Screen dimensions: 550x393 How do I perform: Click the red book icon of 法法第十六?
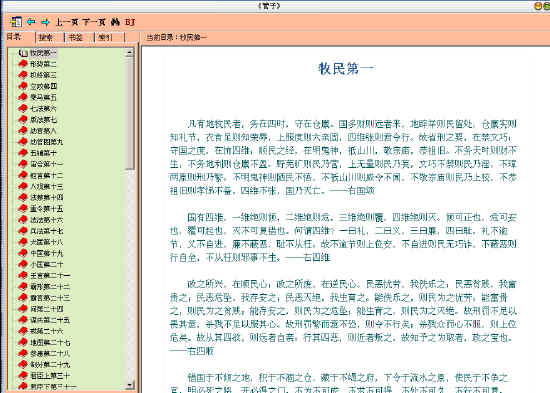[23, 220]
